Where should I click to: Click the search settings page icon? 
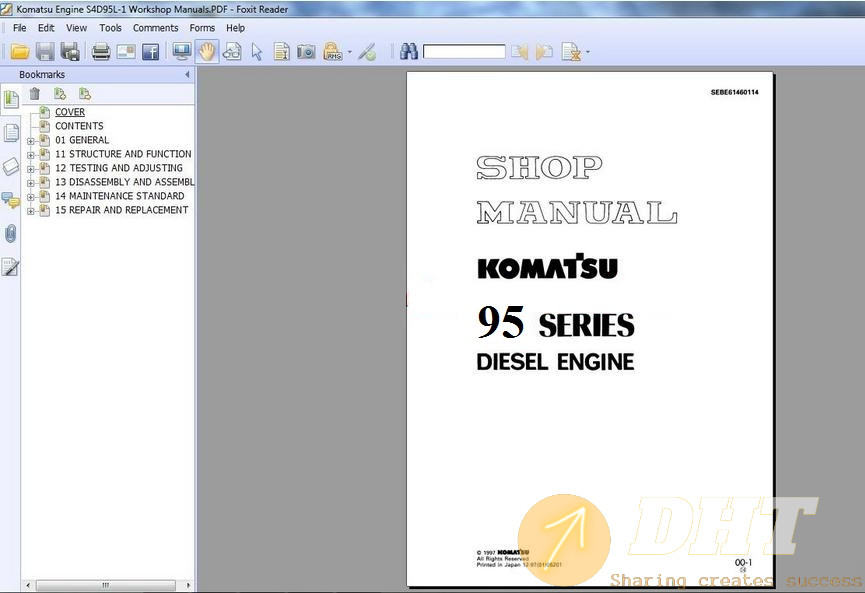click(x=571, y=52)
